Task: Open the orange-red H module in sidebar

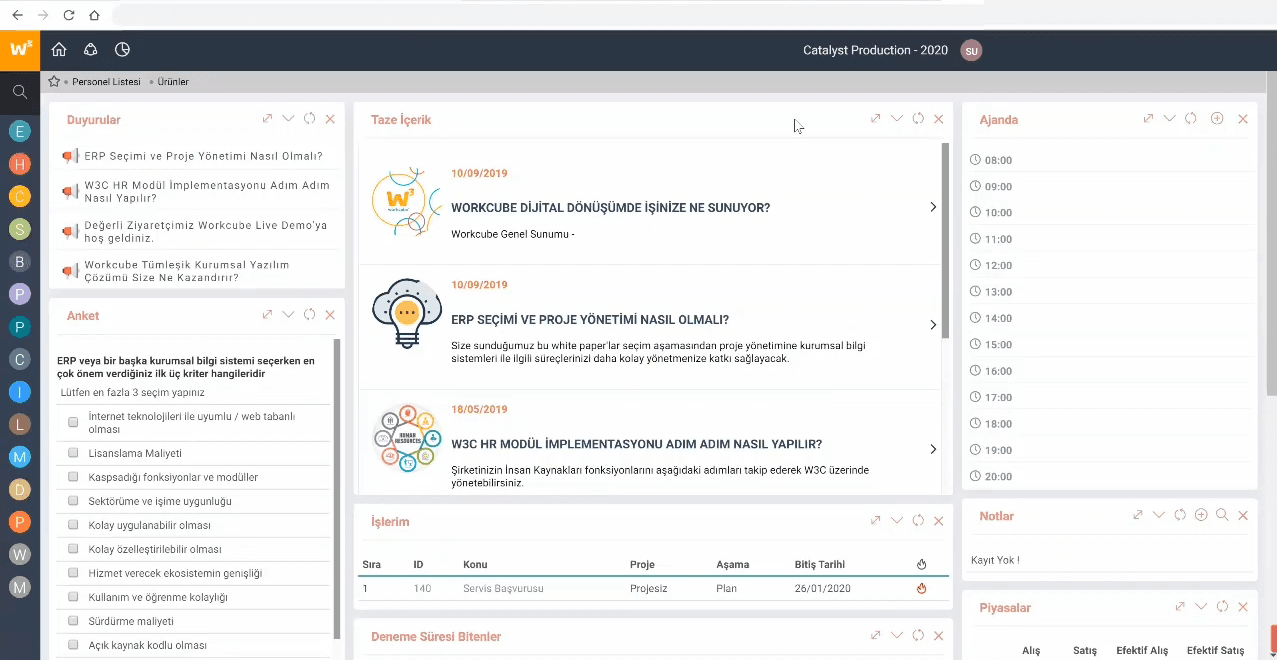Action: click(20, 163)
